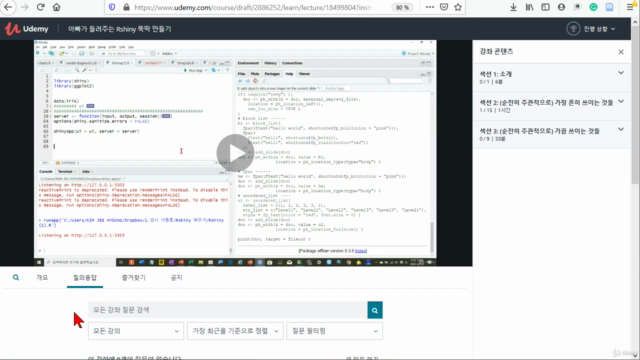Expand 섹션 2 가장 흔히 쓰이는 것들

click(551, 105)
